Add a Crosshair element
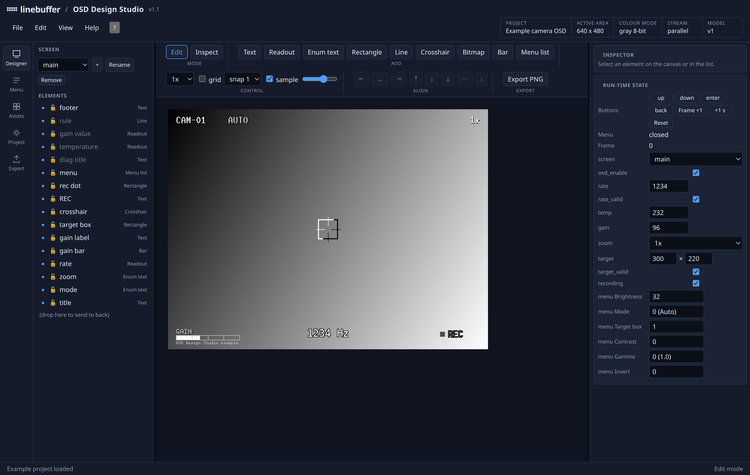The width and height of the screenshot is (750, 475). coord(435,52)
